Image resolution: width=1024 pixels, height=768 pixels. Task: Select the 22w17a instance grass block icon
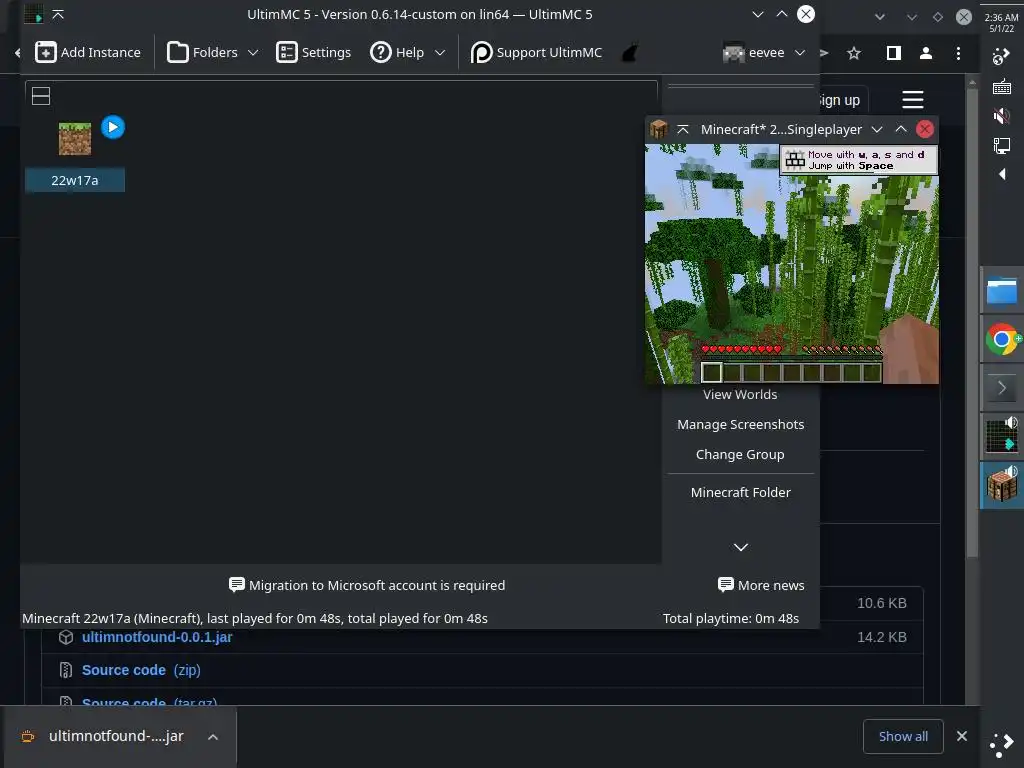pos(75,138)
